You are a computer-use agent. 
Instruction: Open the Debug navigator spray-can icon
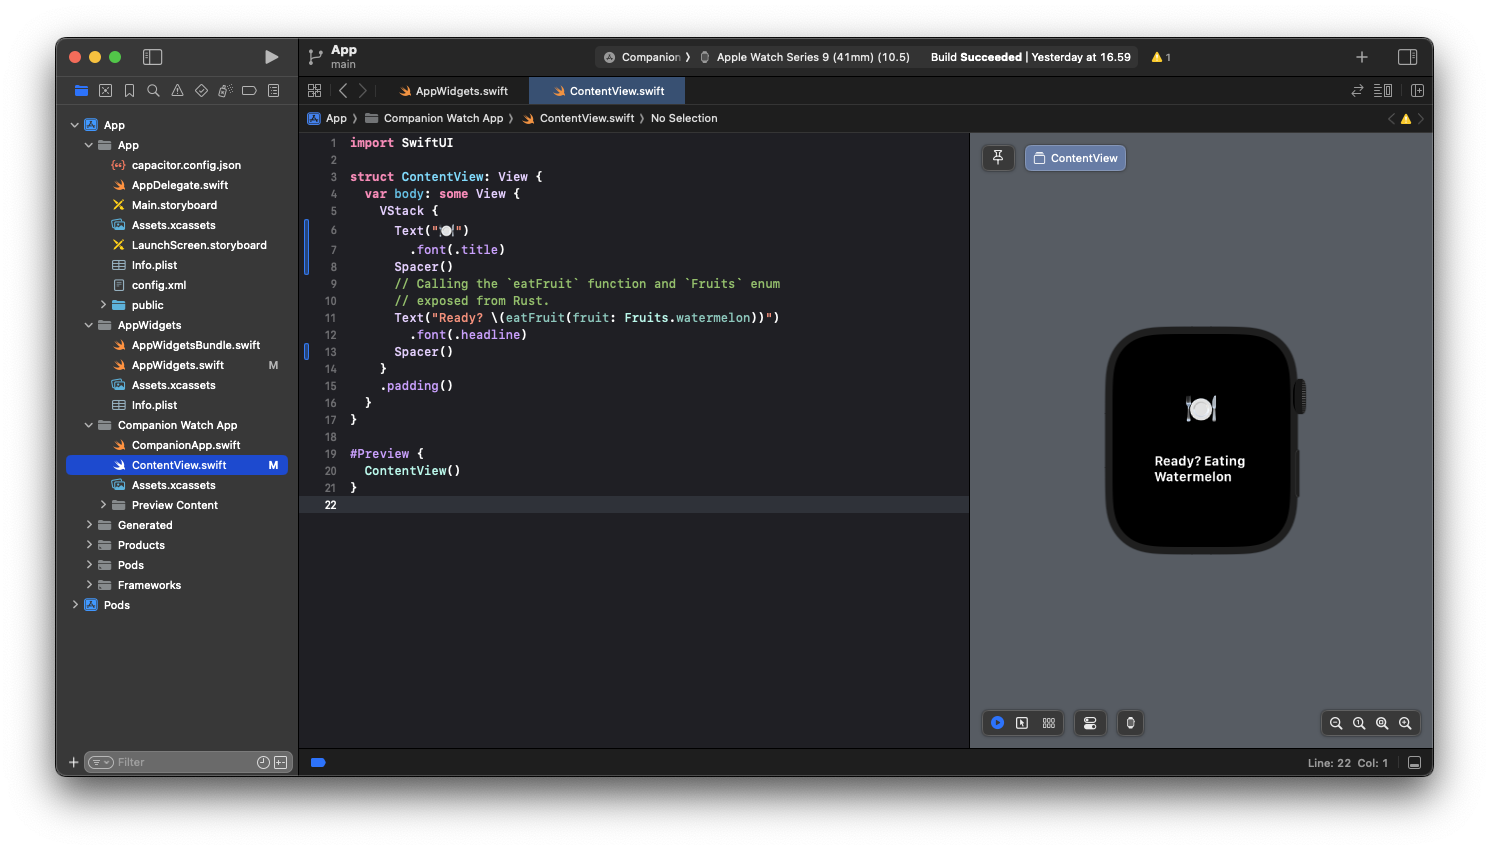pyautogui.click(x=225, y=91)
